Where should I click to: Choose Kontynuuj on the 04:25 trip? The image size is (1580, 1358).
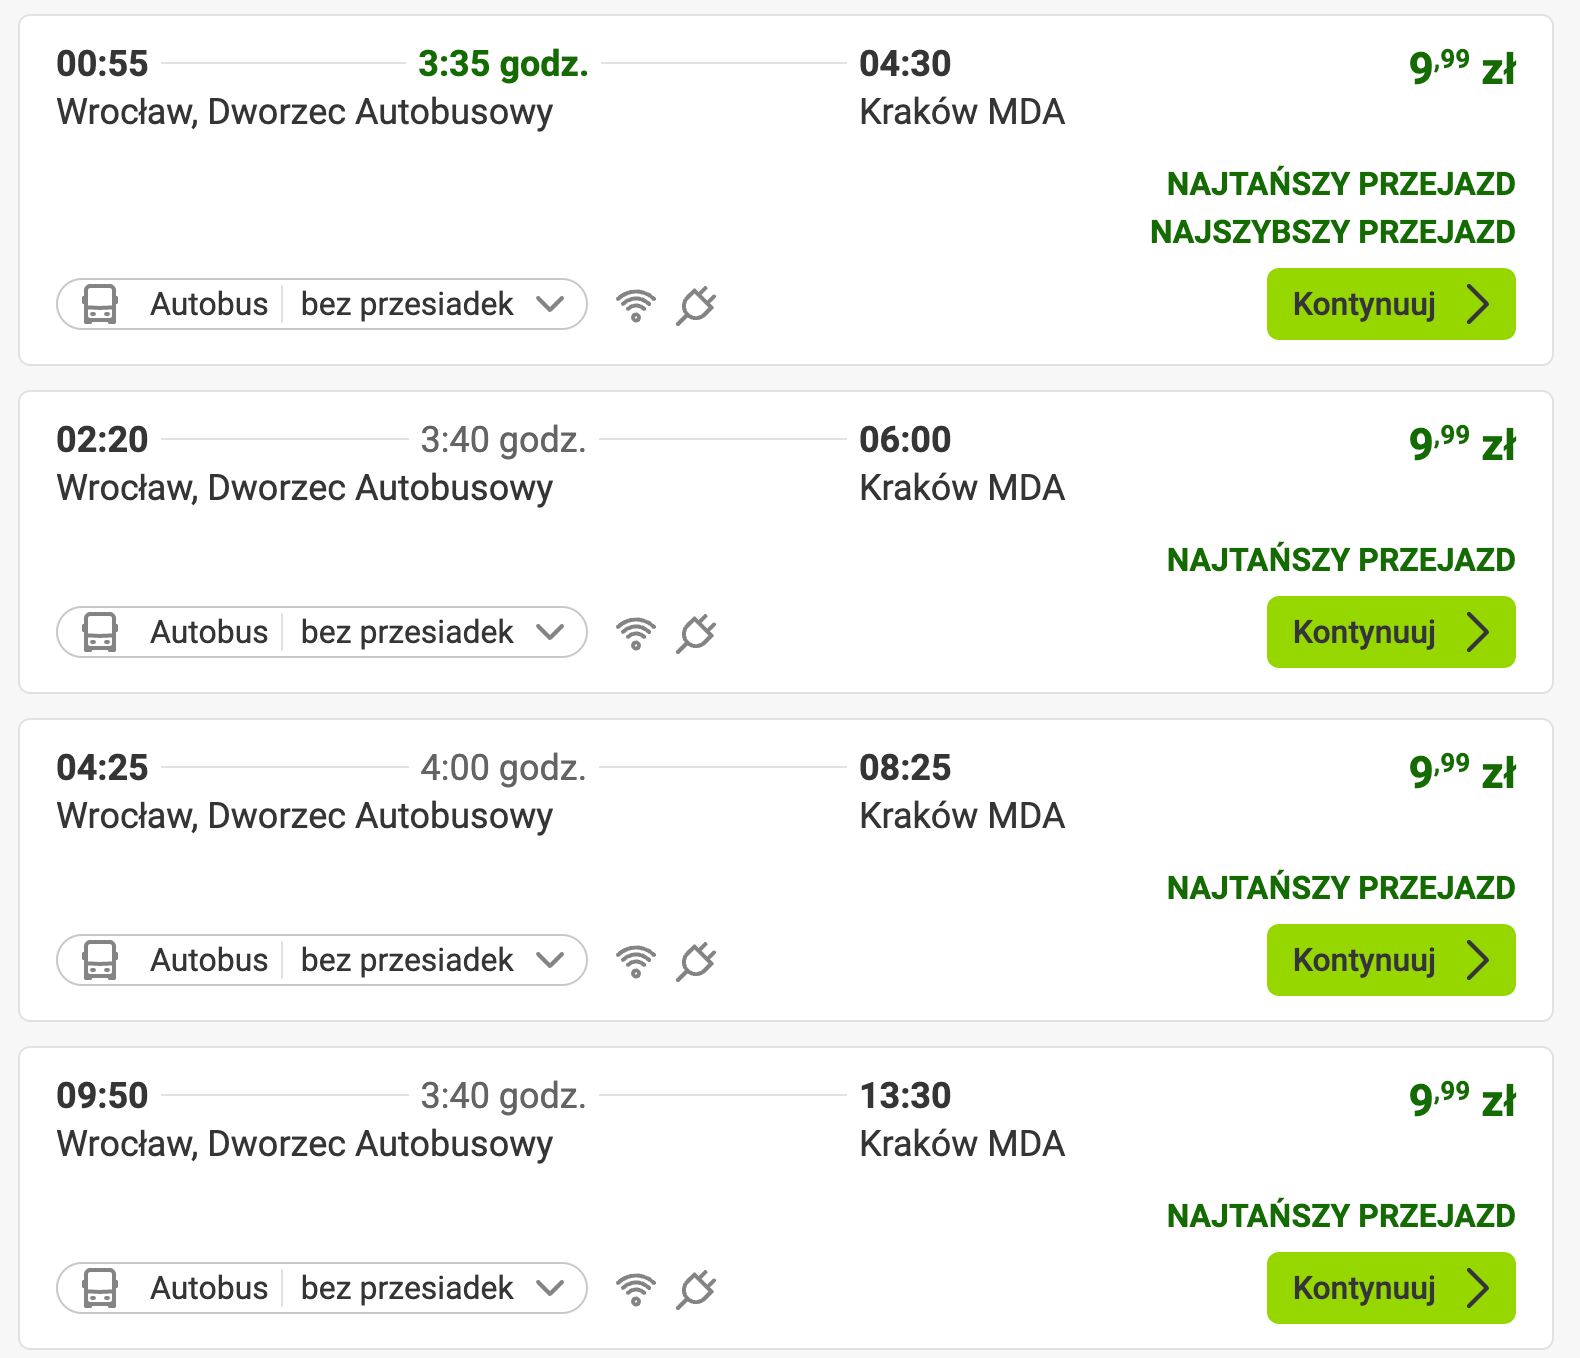(1390, 960)
